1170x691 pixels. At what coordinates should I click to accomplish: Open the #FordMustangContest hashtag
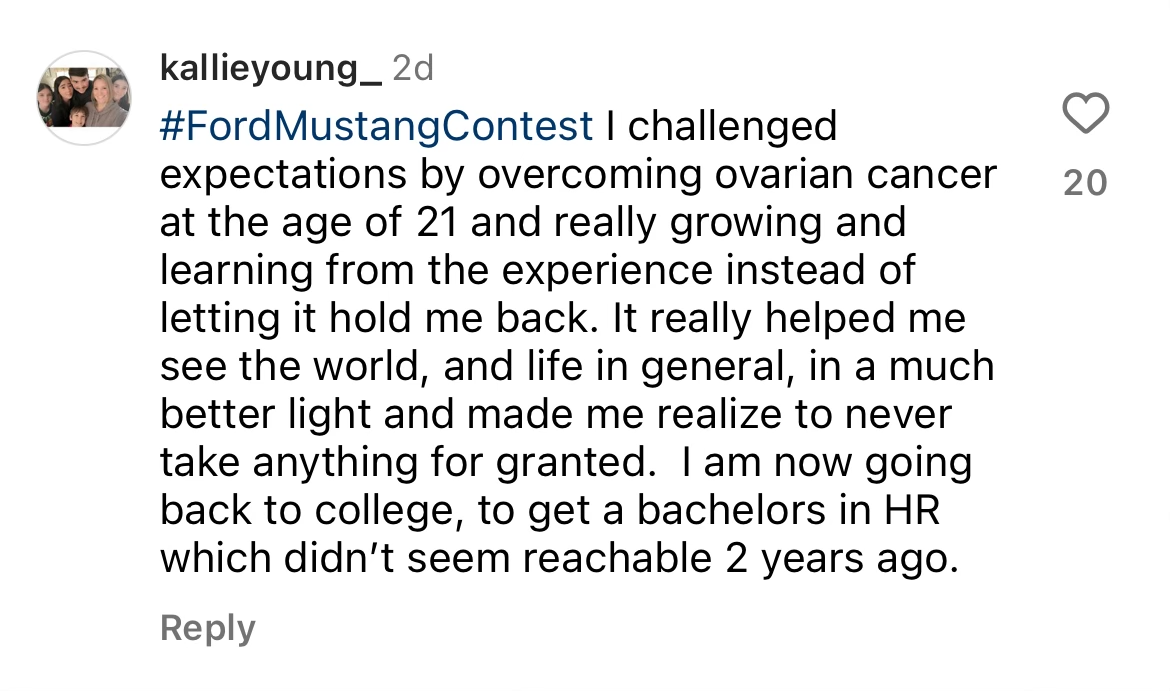tap(376, 125)
